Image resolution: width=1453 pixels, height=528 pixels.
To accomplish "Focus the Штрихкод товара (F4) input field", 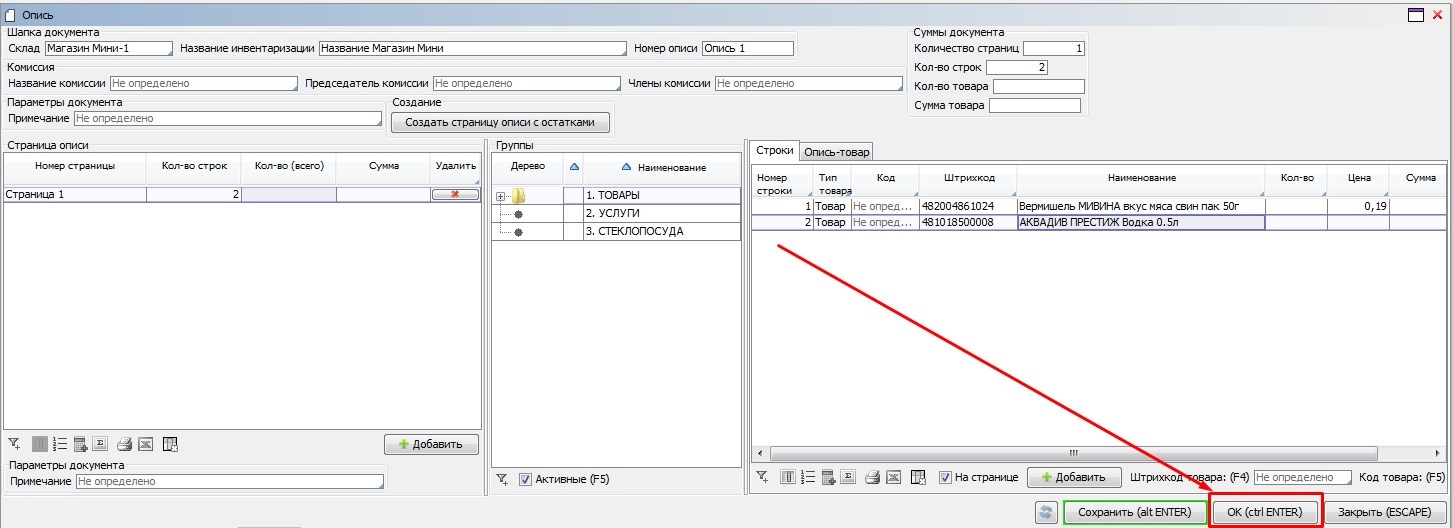I will (1302, 478).
